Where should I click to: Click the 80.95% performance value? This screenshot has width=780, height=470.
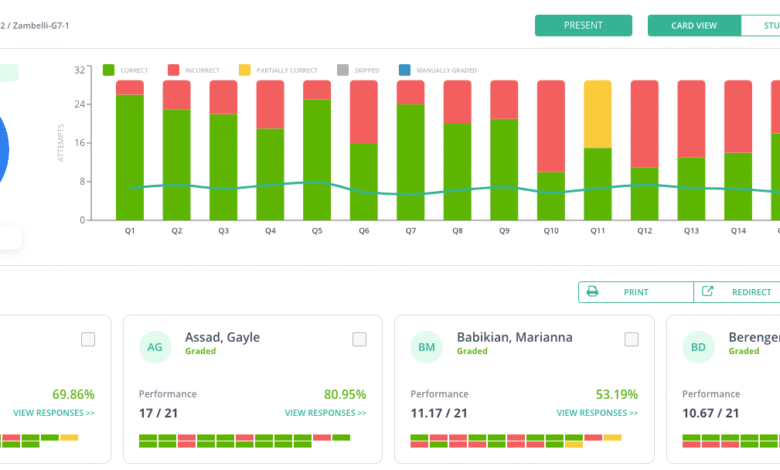[345, 394]
